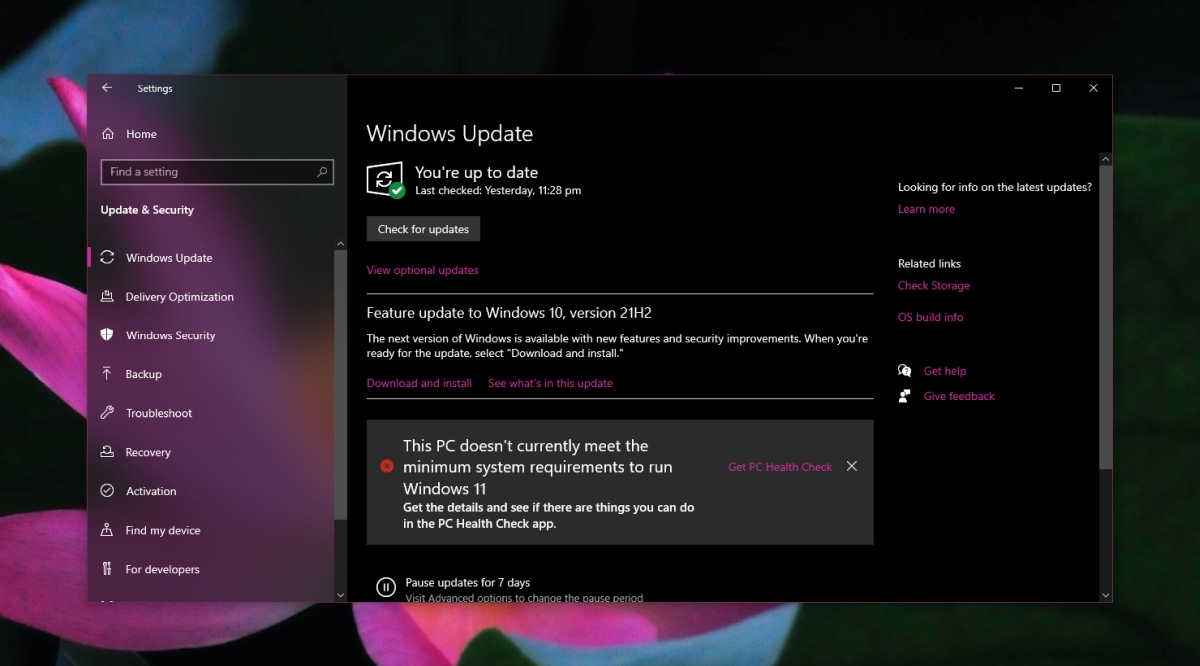Click the Recovery icon
Viewport: 1200px width, 666px height.
pos(107,452)
